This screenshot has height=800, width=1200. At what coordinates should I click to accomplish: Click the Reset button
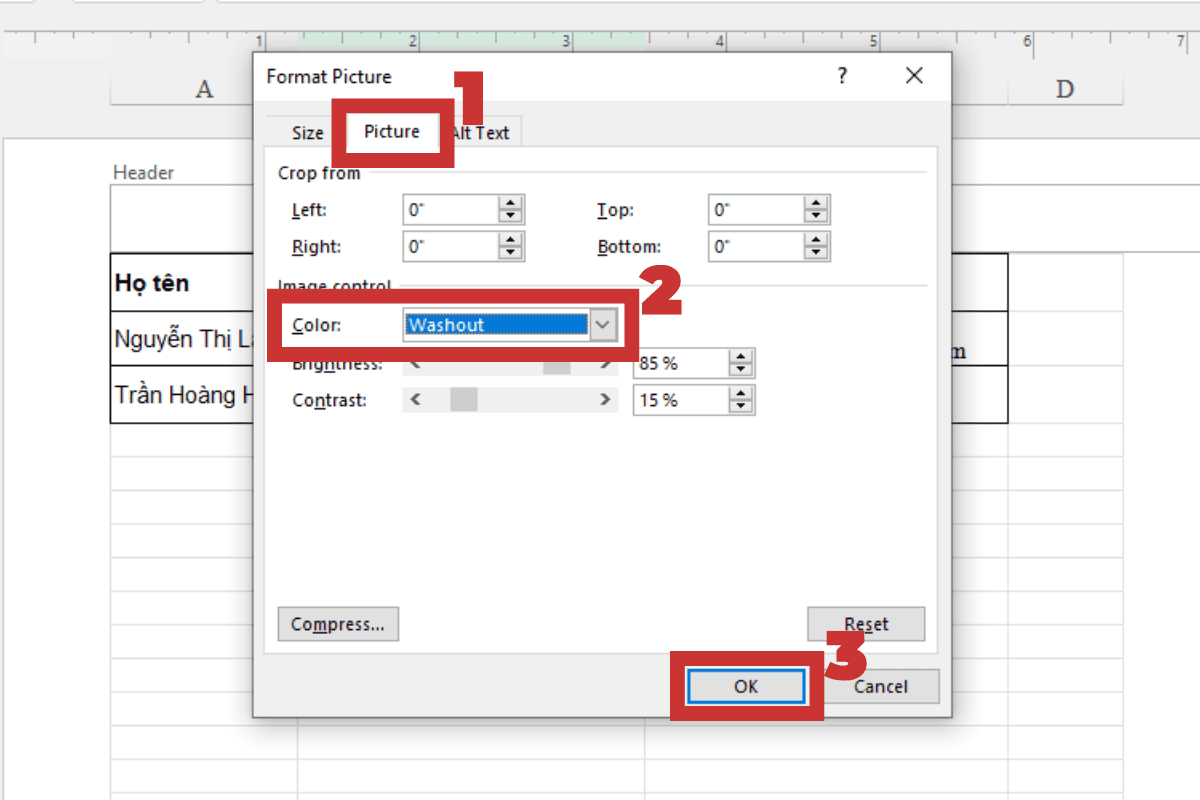865,624
